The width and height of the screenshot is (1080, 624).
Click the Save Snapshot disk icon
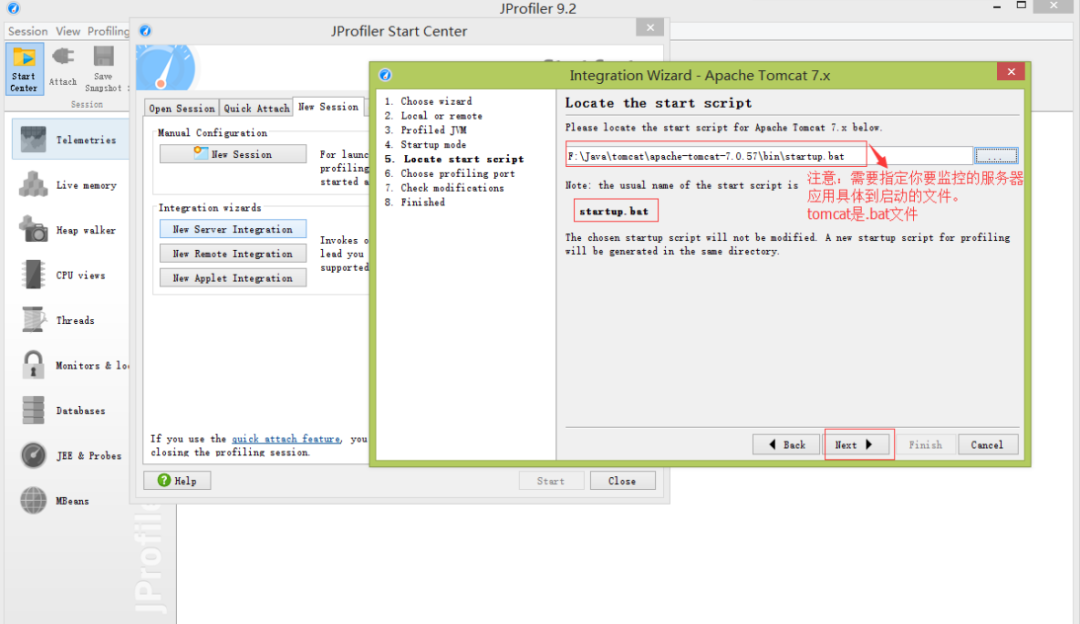coord(103,56)
